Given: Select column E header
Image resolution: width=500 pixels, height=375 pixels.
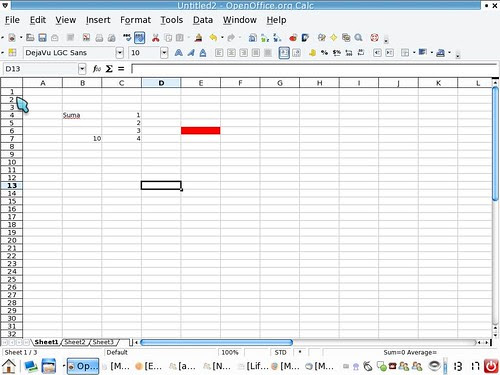Looking at the screenshot, I should pyautogui.click(x=201, y=83).
